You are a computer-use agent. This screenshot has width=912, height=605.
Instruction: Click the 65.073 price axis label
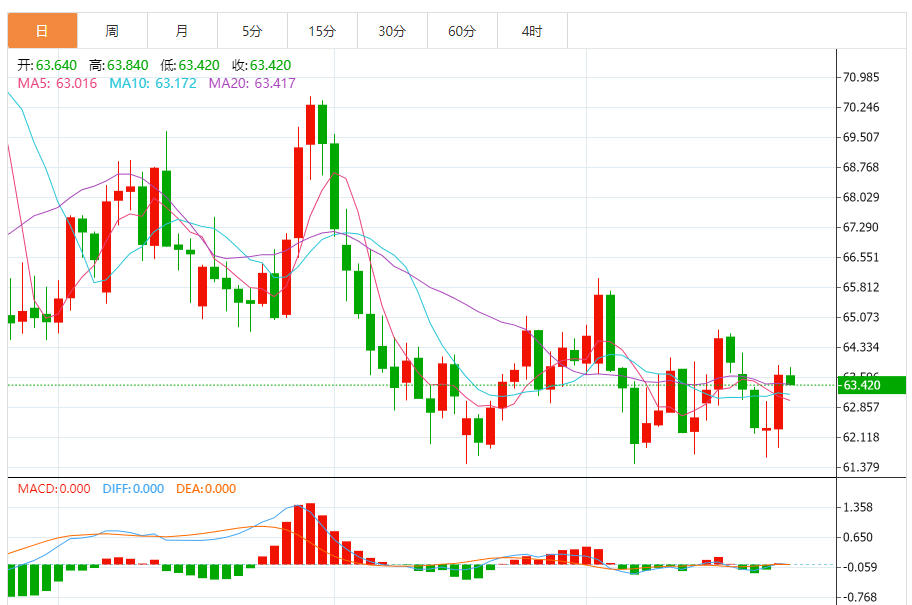[861, 317]
